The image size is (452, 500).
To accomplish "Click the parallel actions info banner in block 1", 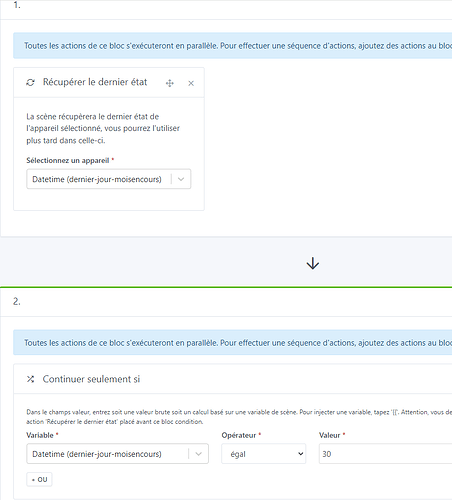I will click(x=233, y=46).
